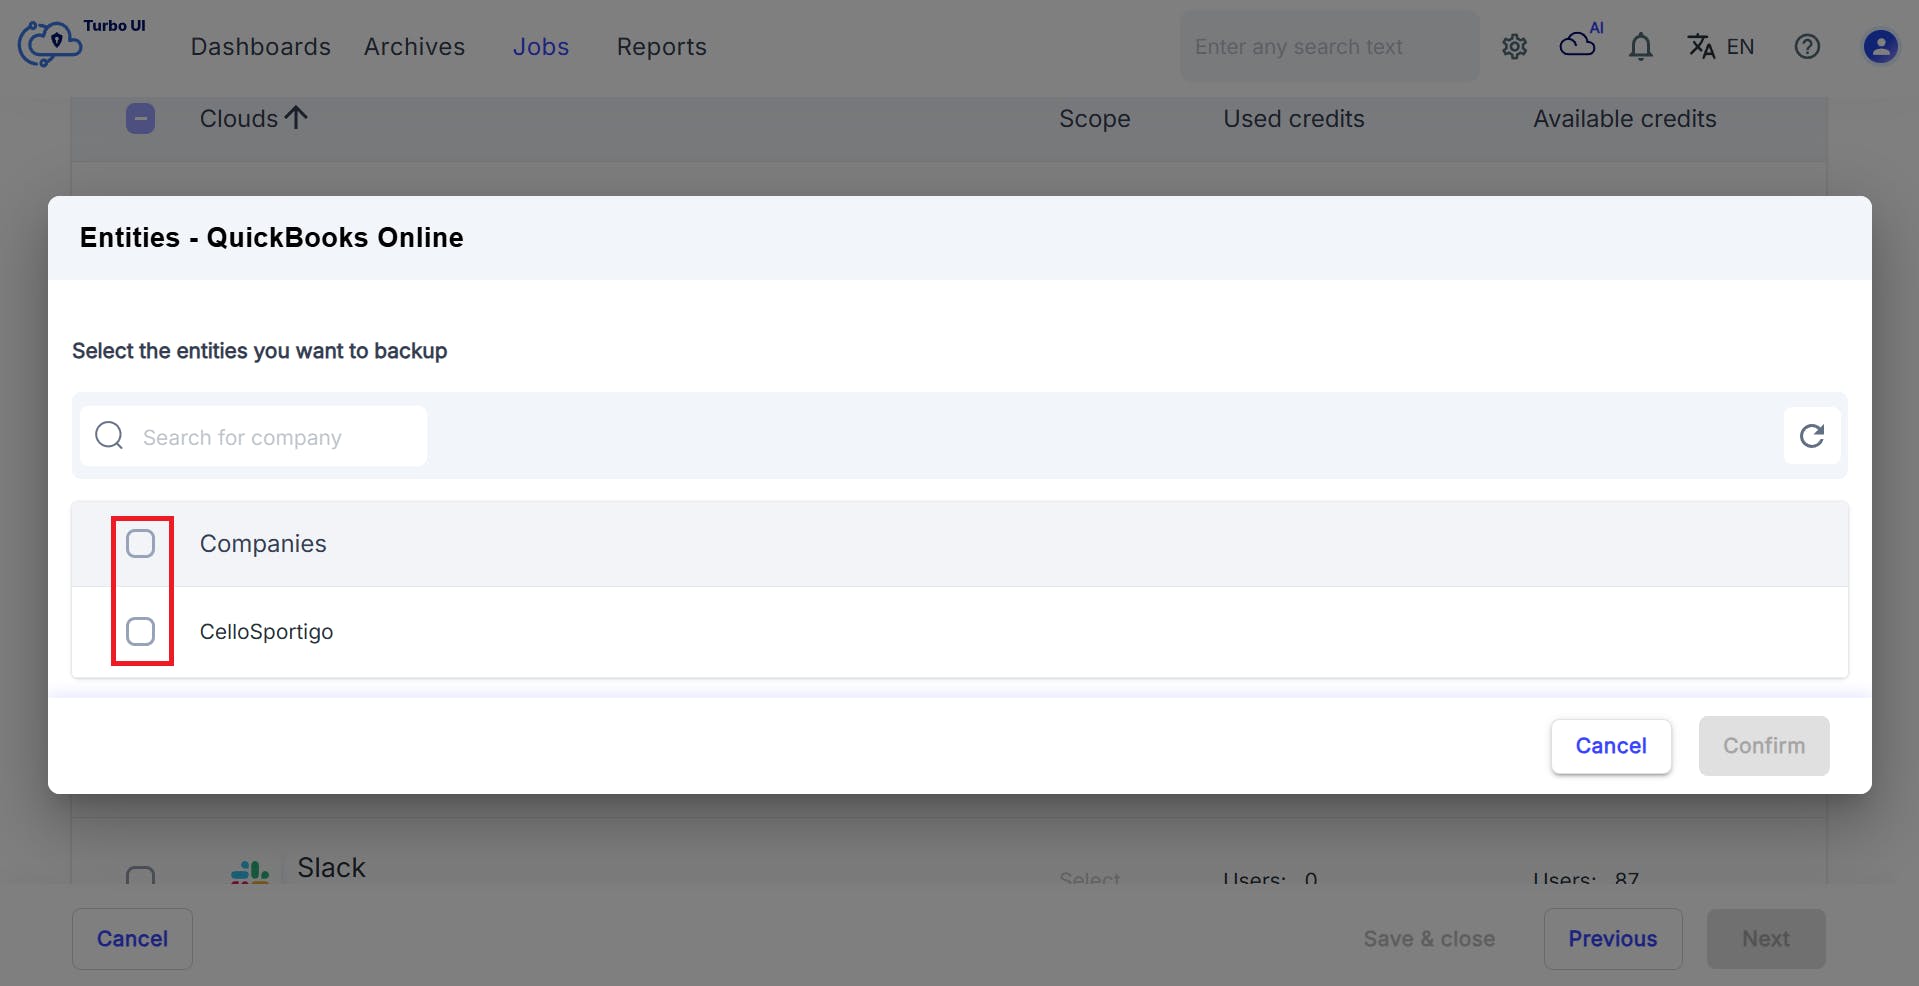
Task: Open the notifications bell
Action: (1641, 47)
